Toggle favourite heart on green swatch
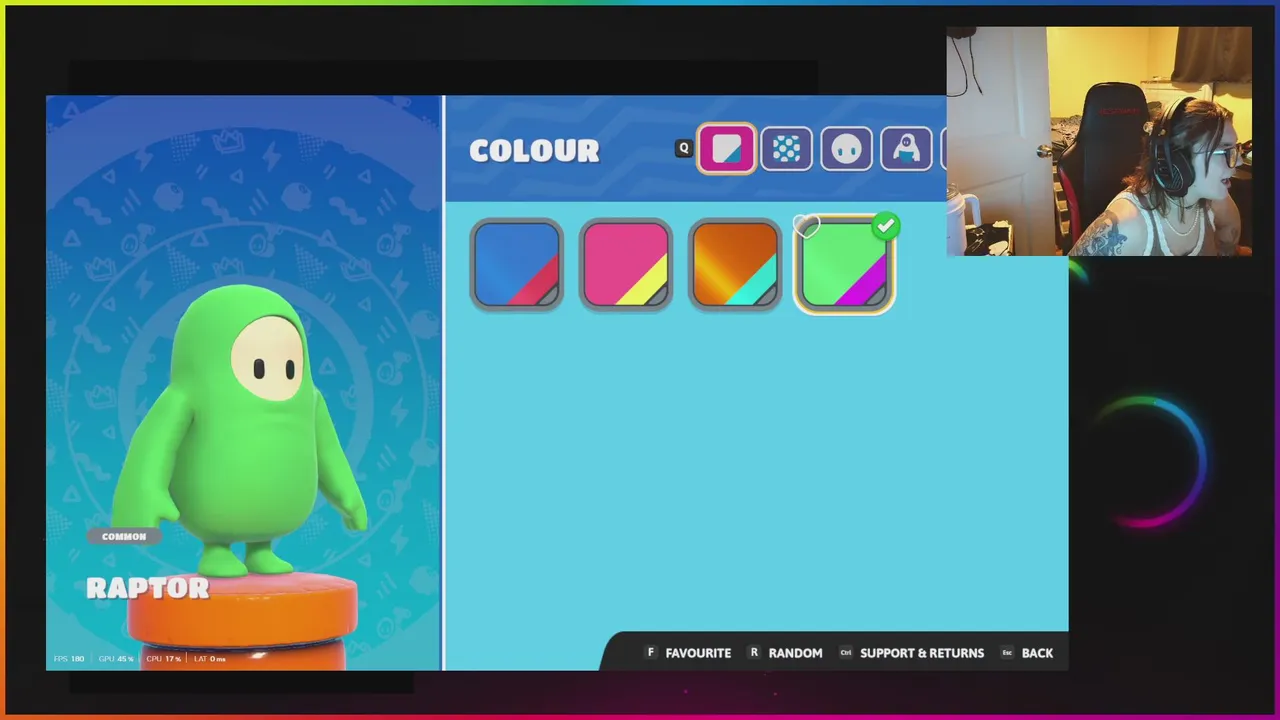 pyautogui.click(x=806, y=227)
